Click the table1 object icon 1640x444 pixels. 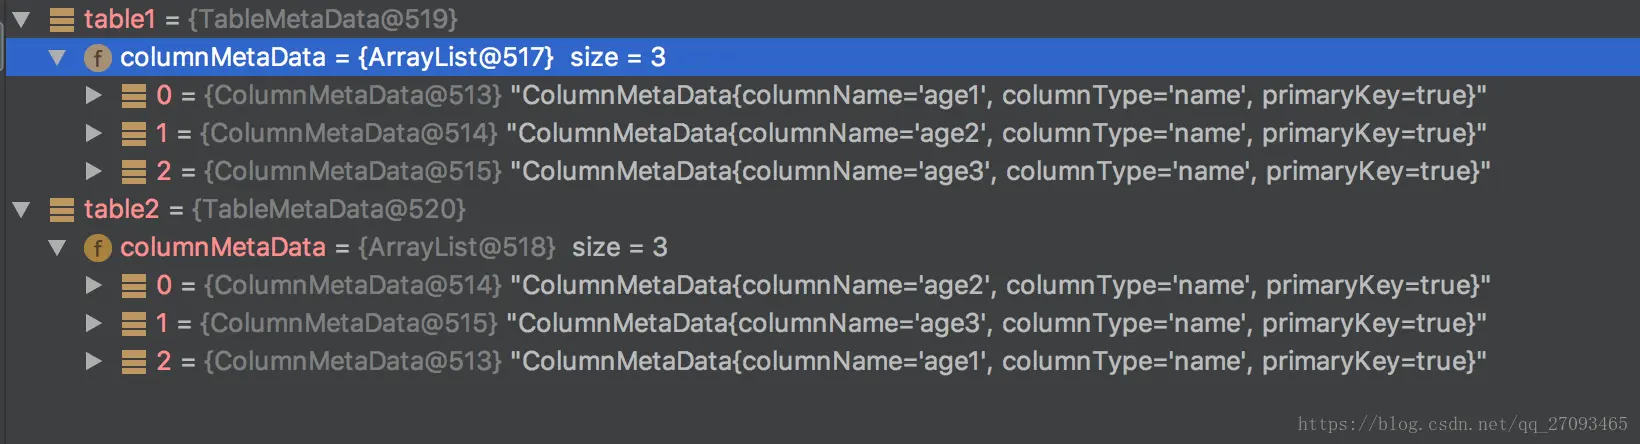point(61,19)
